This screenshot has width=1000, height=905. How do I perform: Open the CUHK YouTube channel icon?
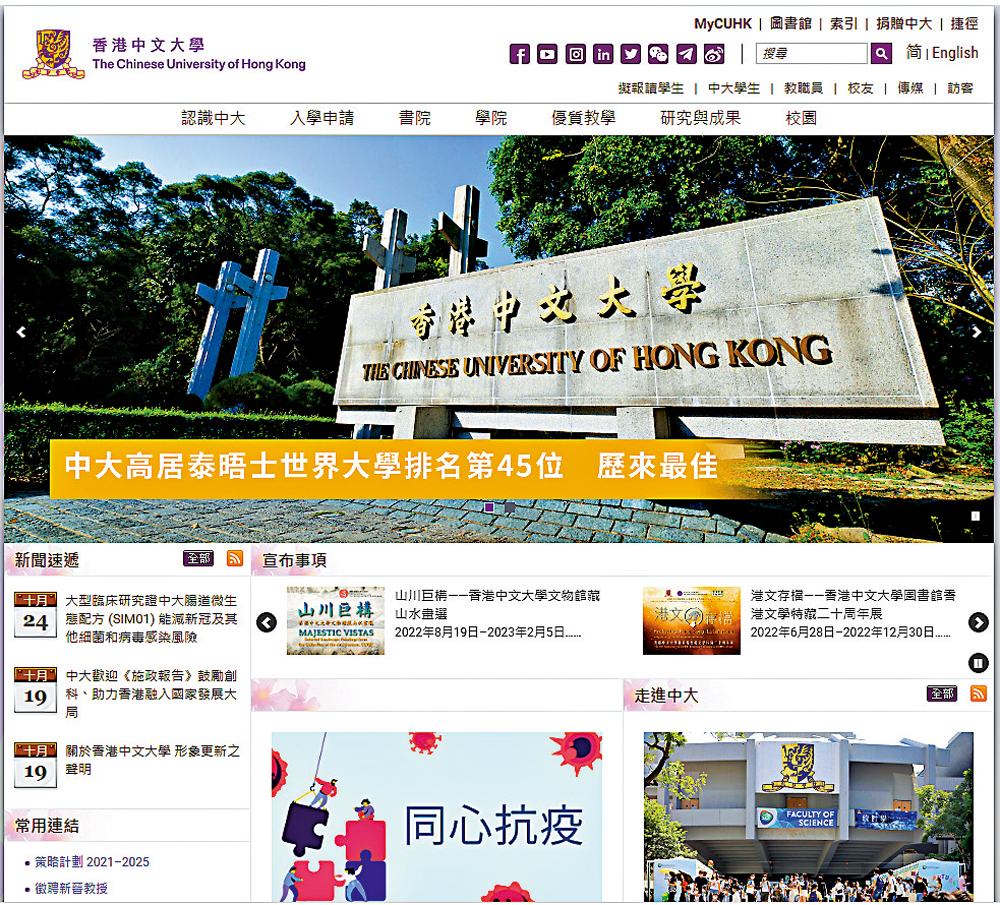(547, 54)
